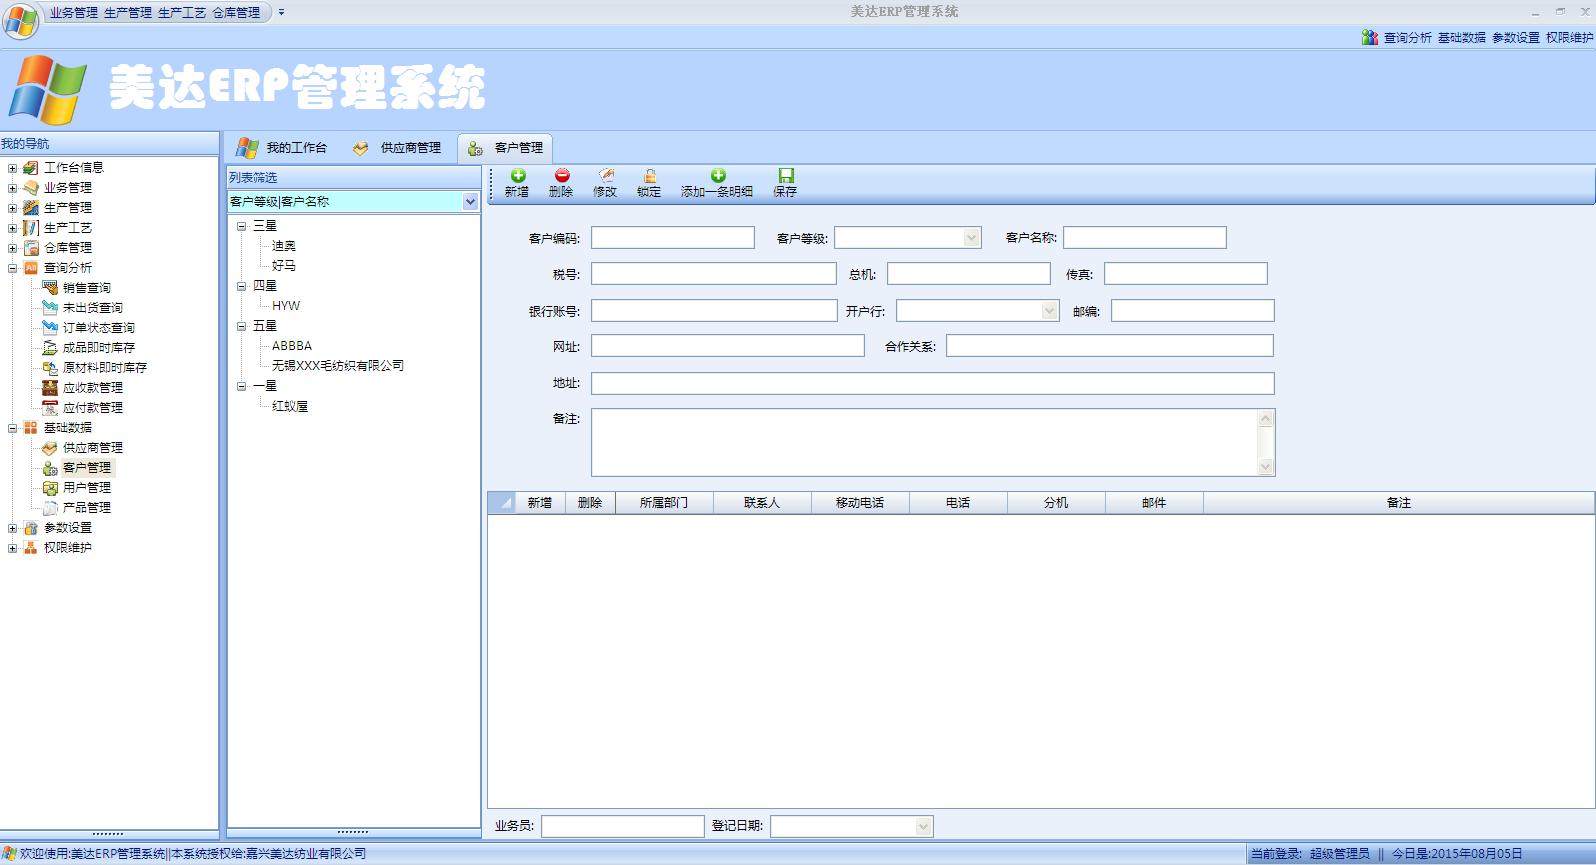1596x865 pixels.
Task: Click 删除 column header in detail grid
Action: coord(590,503)
